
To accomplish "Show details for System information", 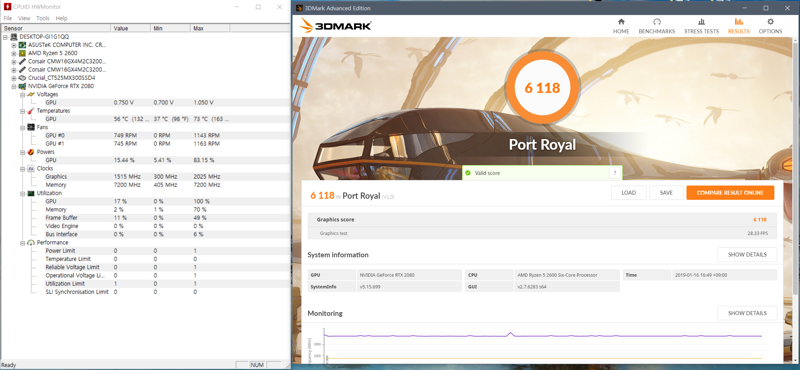I will click(x=747, y=254).
